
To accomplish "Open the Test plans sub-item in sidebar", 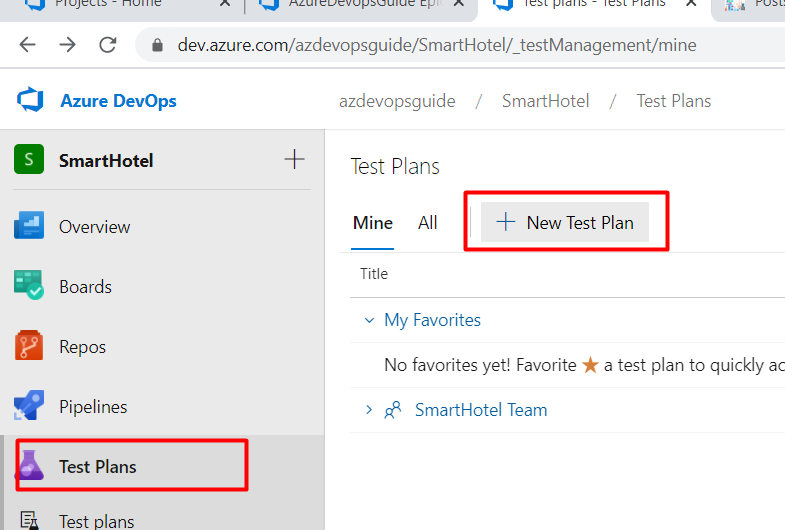I will [97, 521].
